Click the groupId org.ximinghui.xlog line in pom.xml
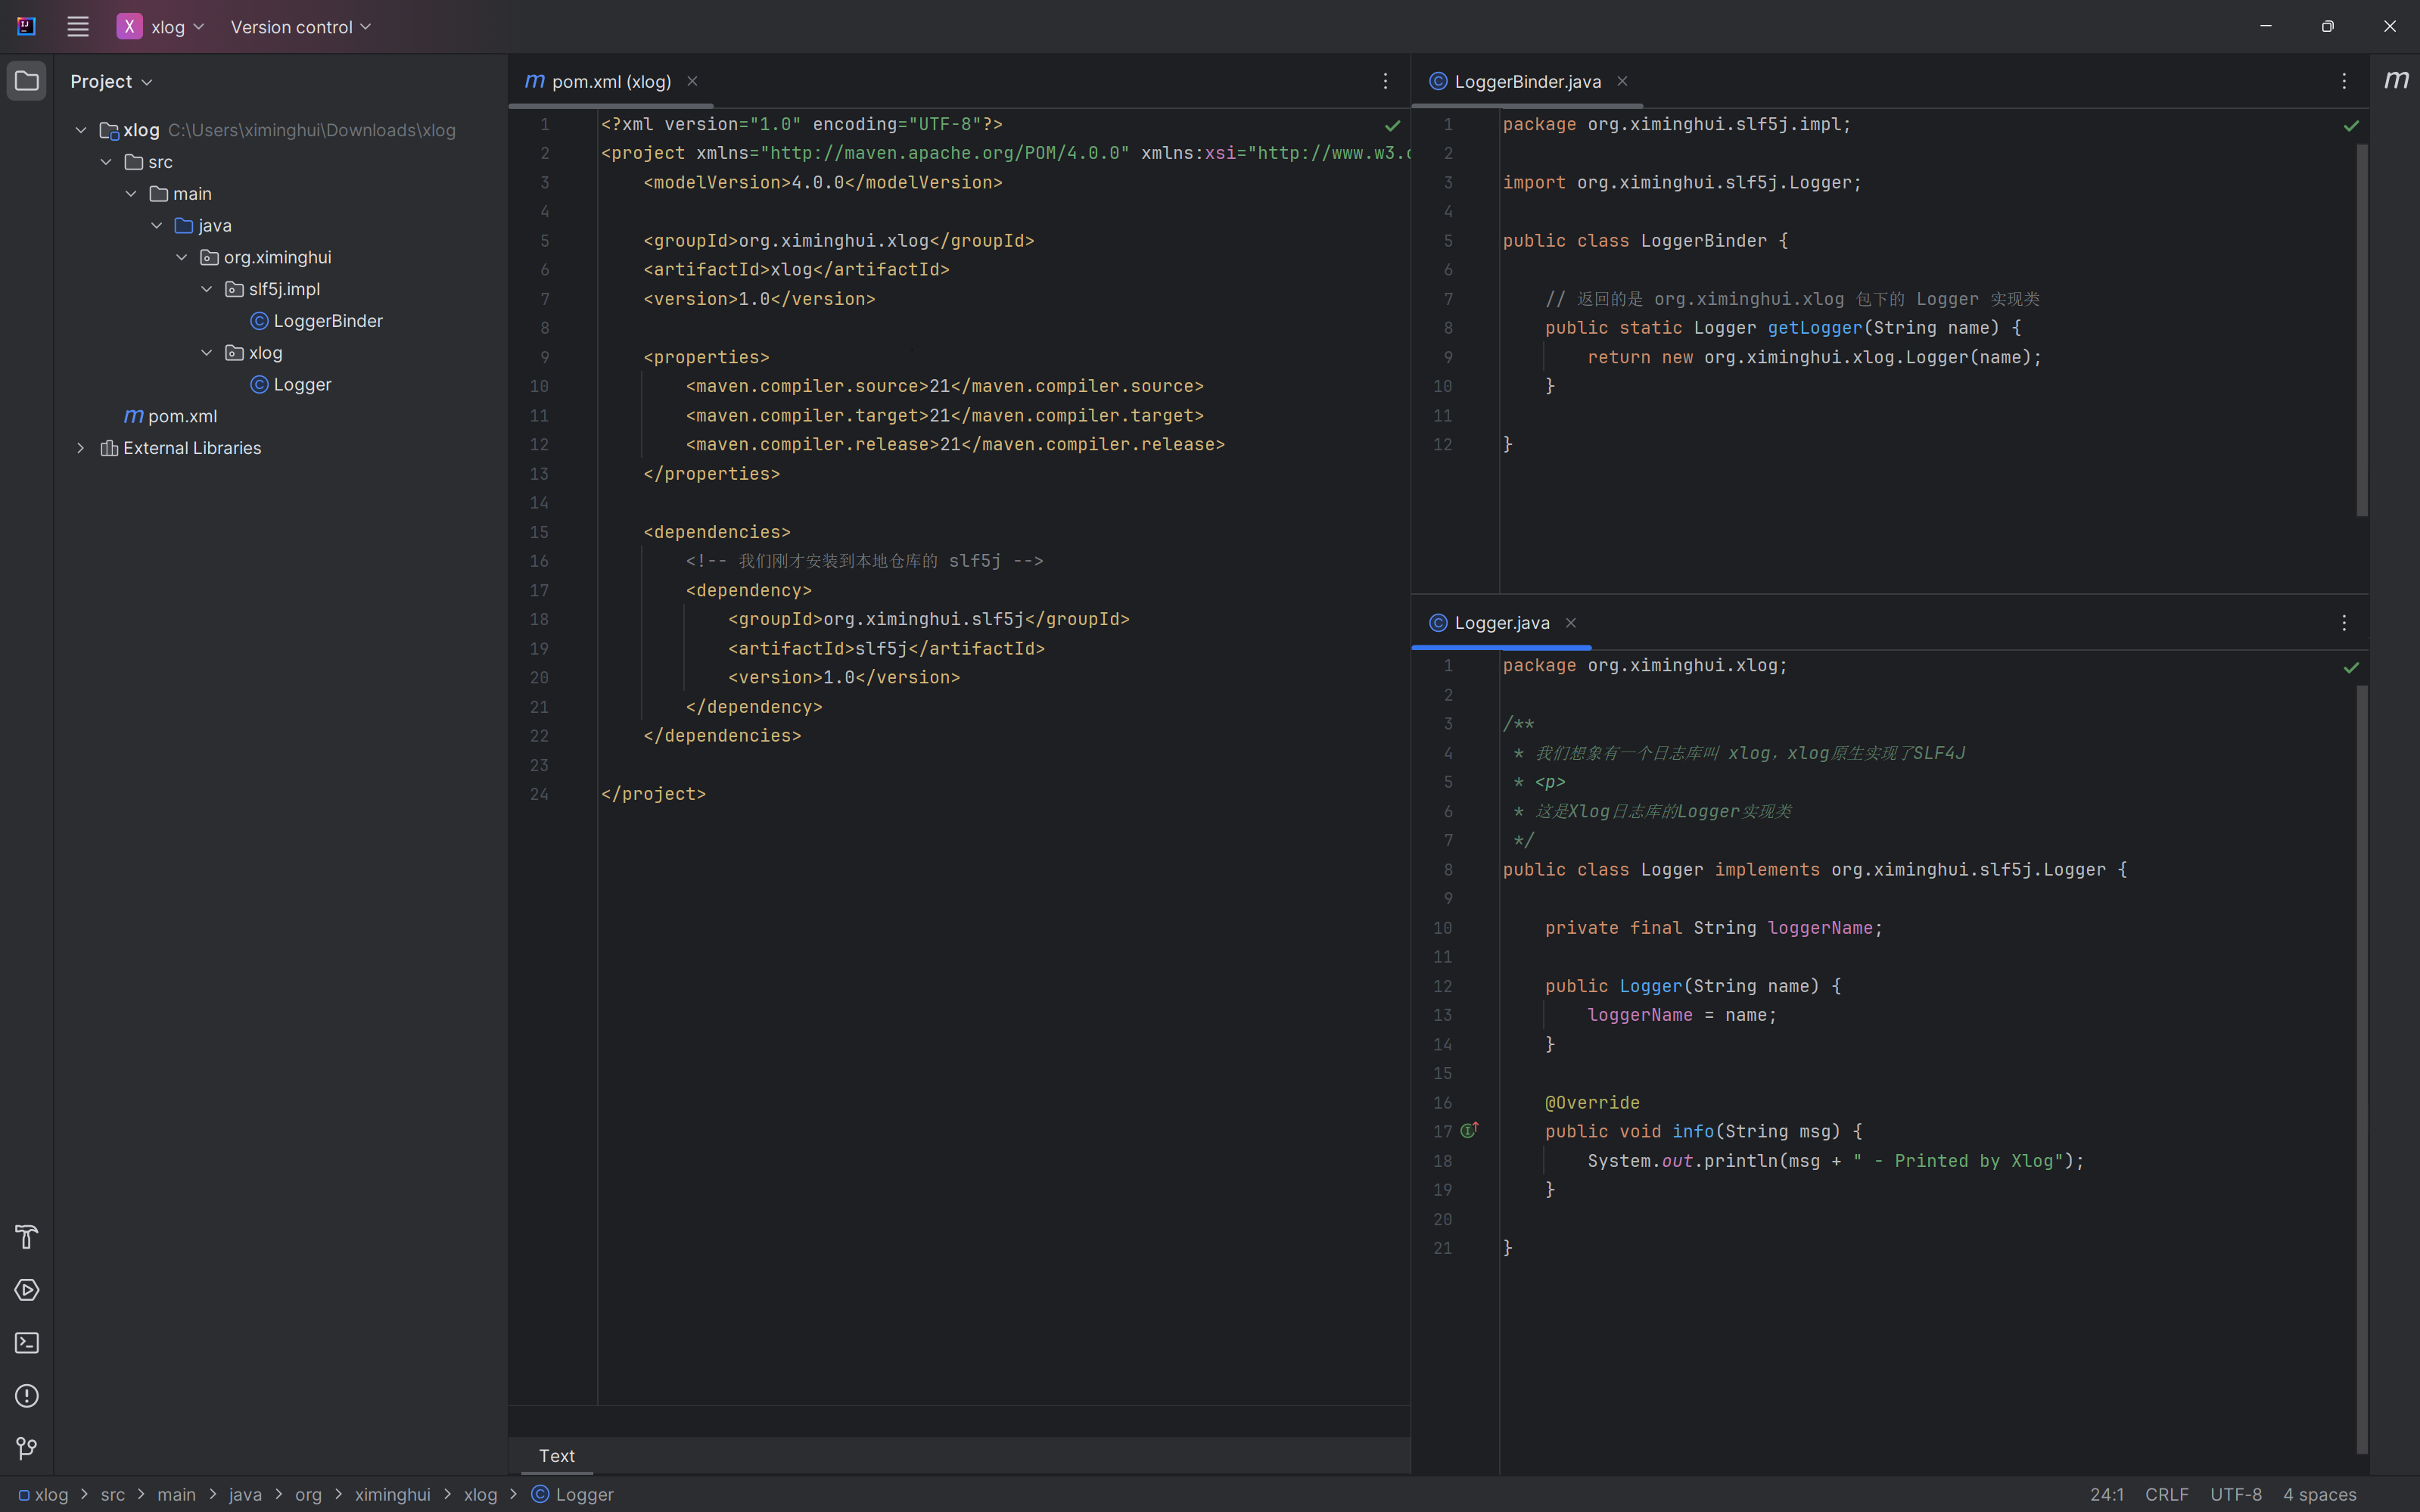 pos(838,241)
